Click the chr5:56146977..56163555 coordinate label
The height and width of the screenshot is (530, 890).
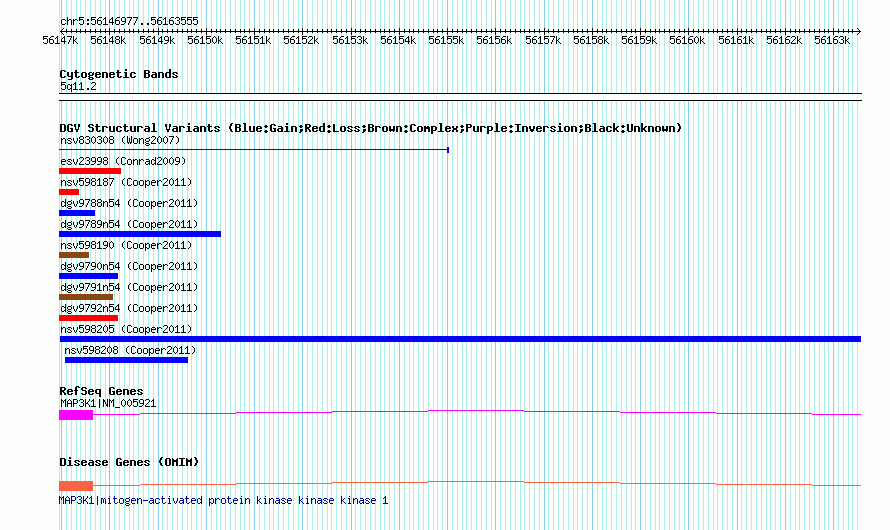coord(129,22)
